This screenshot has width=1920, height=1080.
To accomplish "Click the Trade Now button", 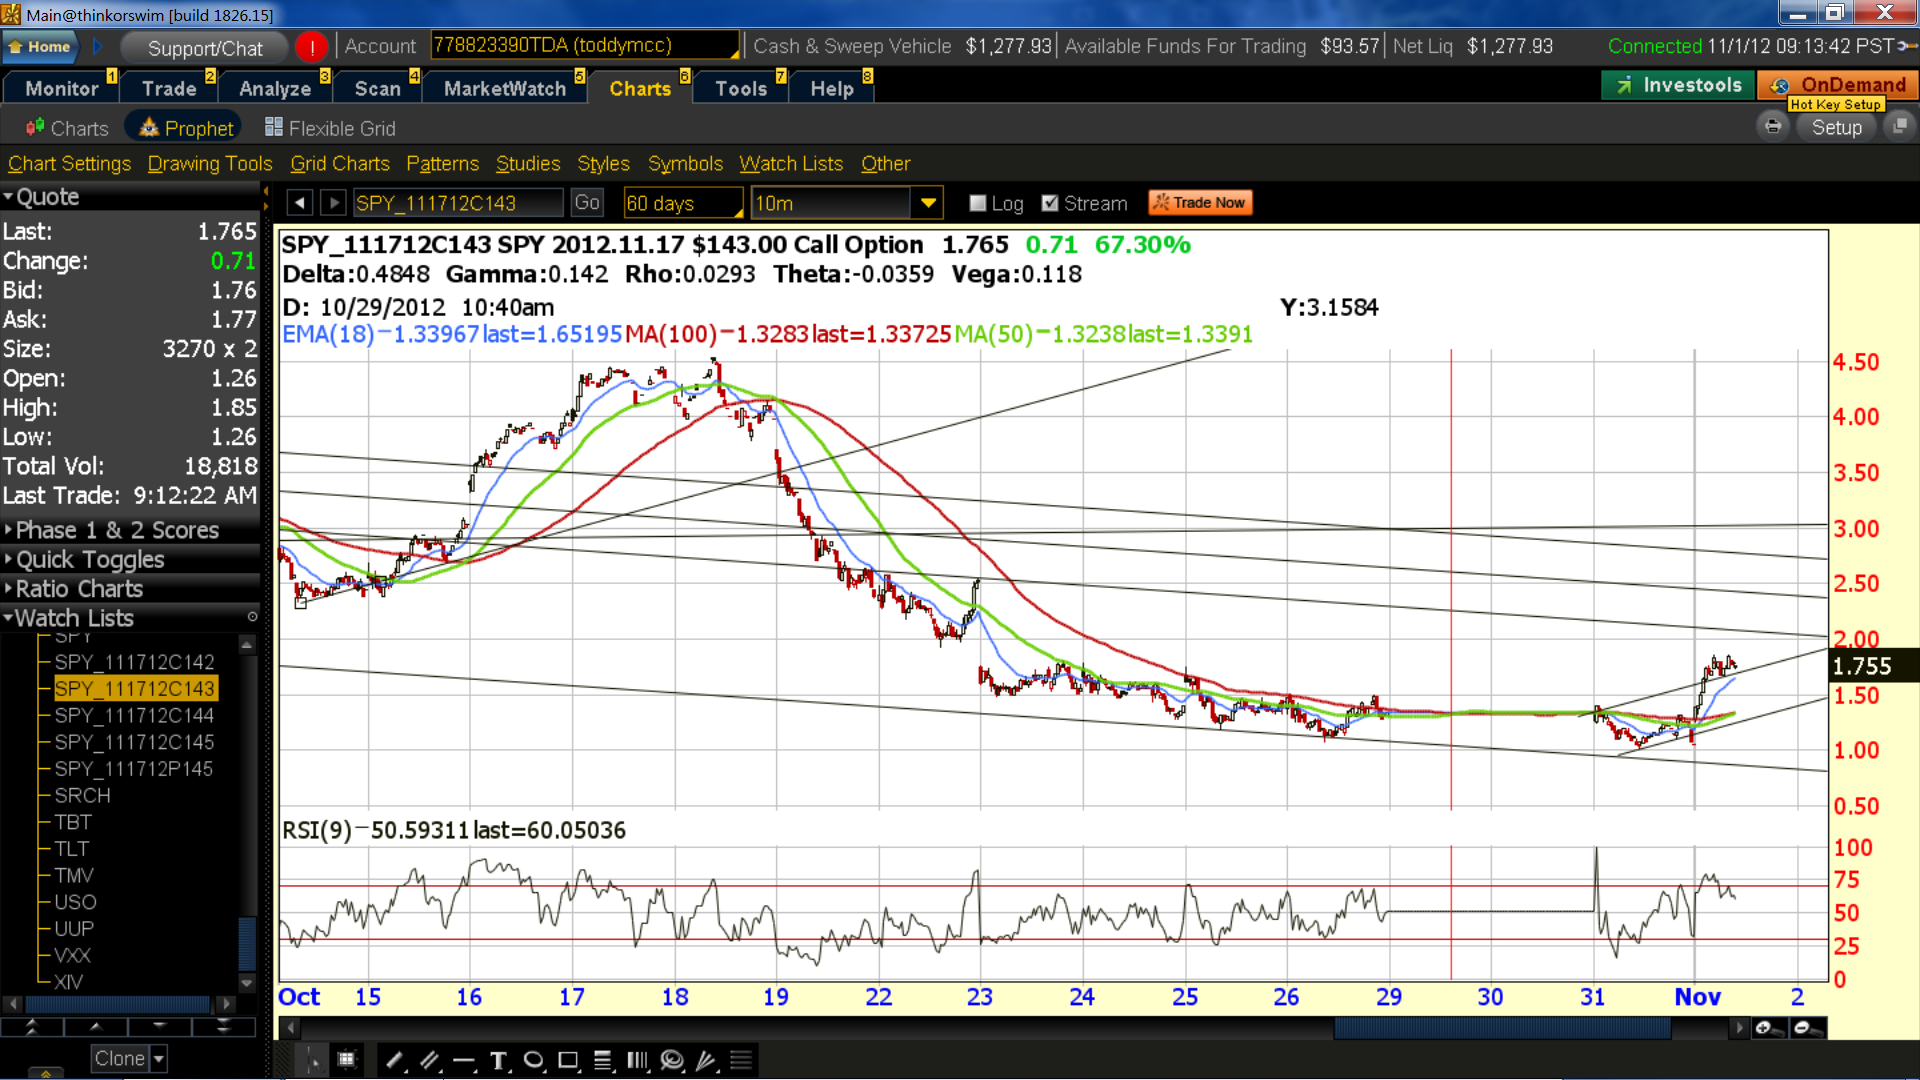I will (x=1200, y=202).
